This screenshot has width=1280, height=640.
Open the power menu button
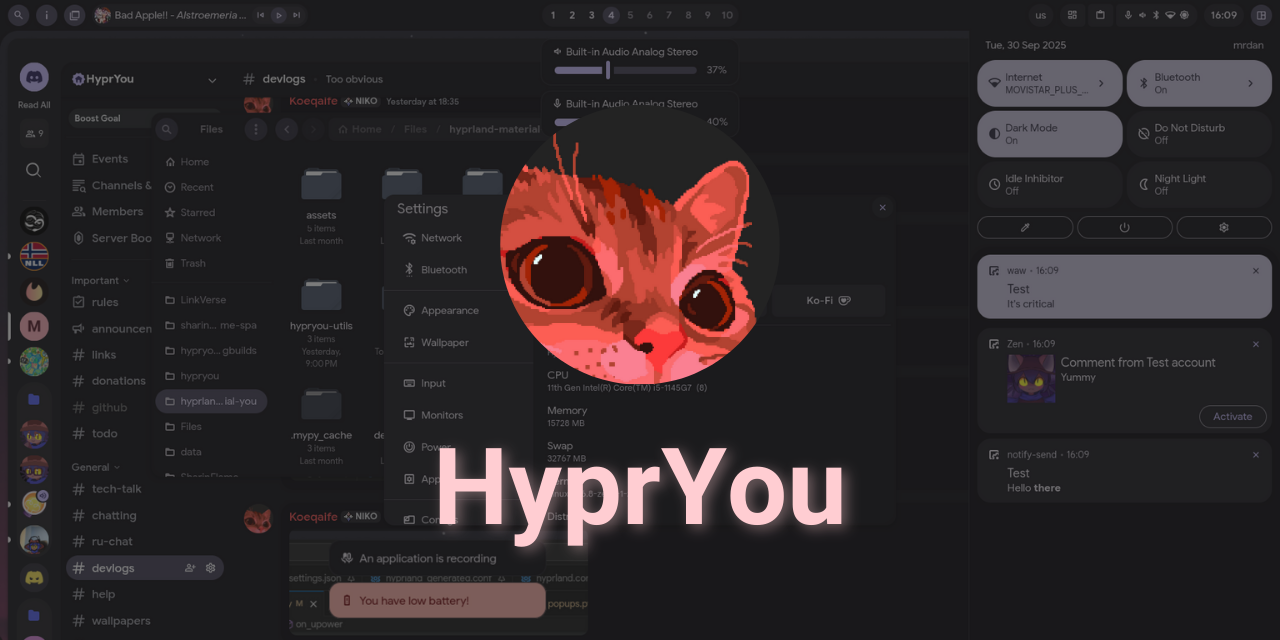click(x=1124, y=227)
